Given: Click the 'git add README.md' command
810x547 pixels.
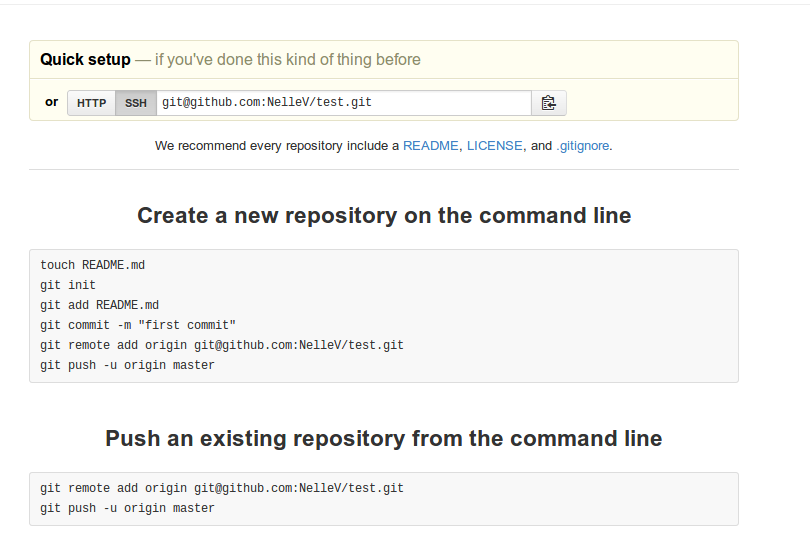Looking at the screenshot, I should click(x=100, y=305).
